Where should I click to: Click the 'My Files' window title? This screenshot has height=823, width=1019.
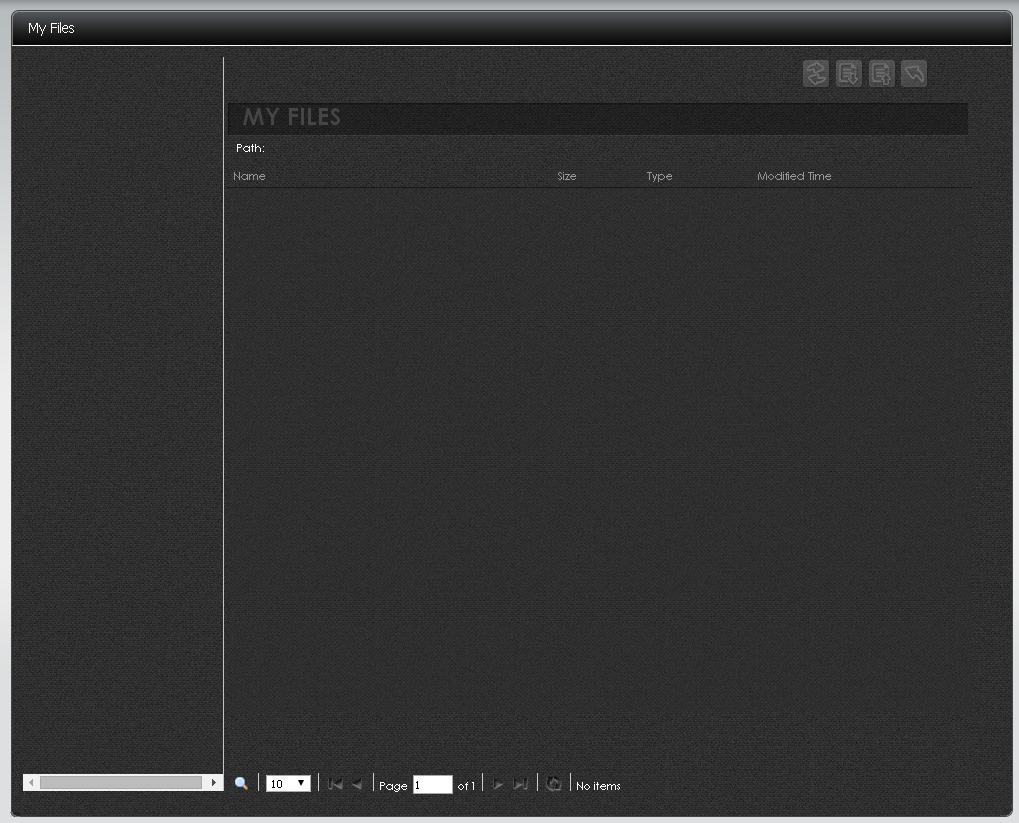(51, 28)
